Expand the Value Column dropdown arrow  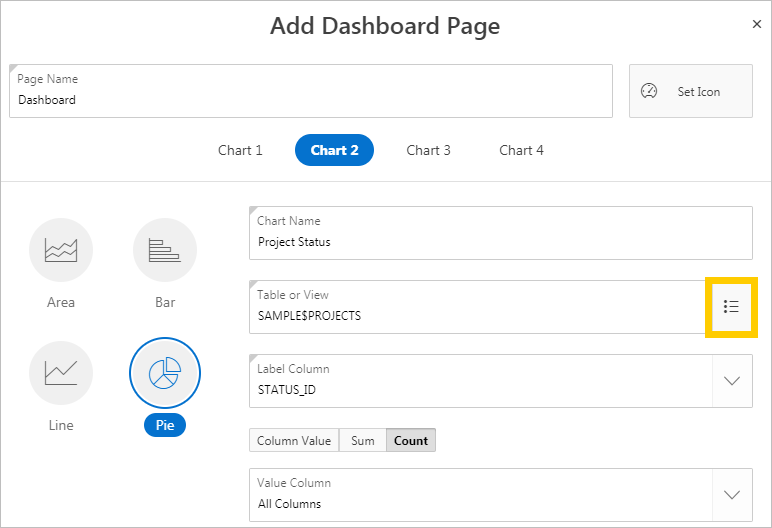pos(732,495)
